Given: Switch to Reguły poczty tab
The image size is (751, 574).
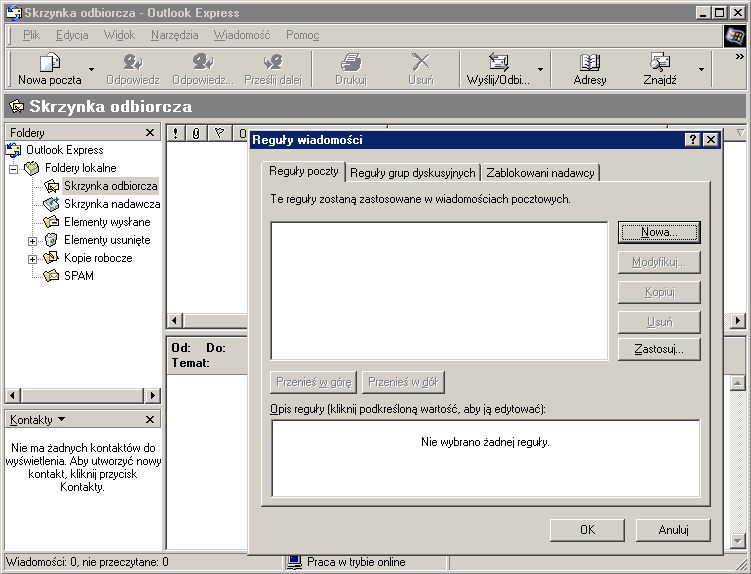Looking at the screenshot, I should 304,171.
